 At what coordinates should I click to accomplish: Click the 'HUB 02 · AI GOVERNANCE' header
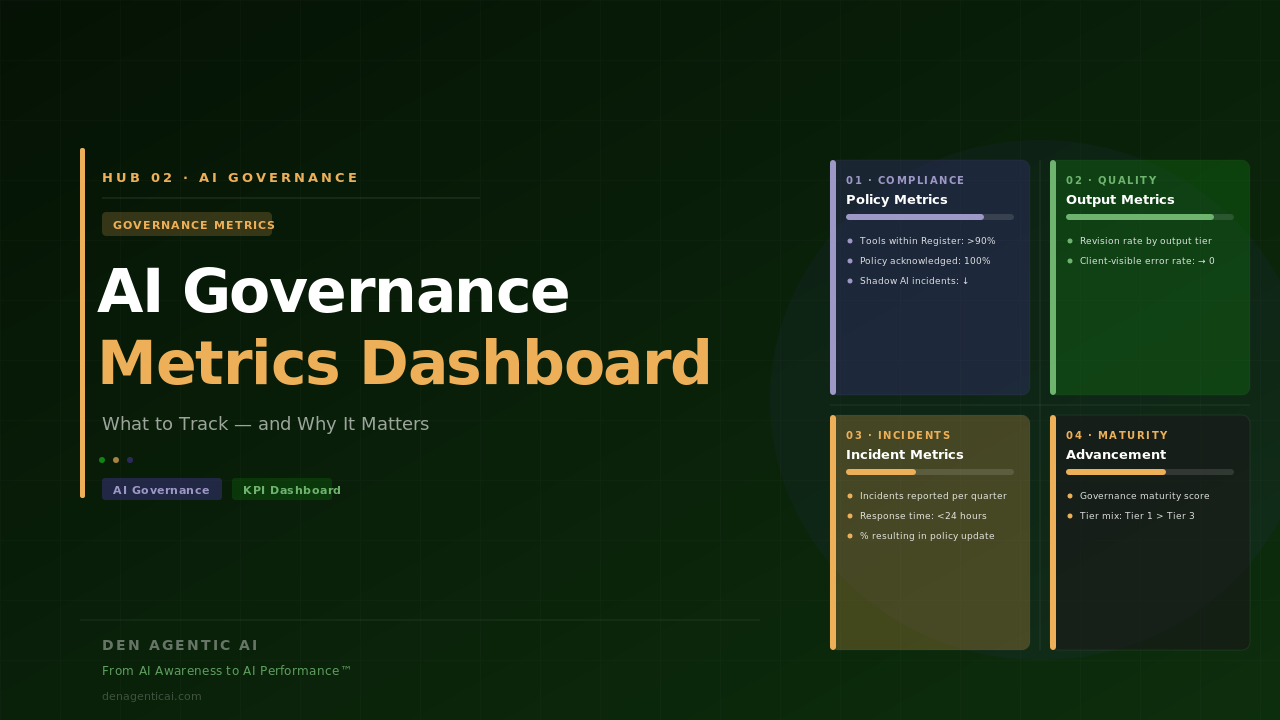230,178
